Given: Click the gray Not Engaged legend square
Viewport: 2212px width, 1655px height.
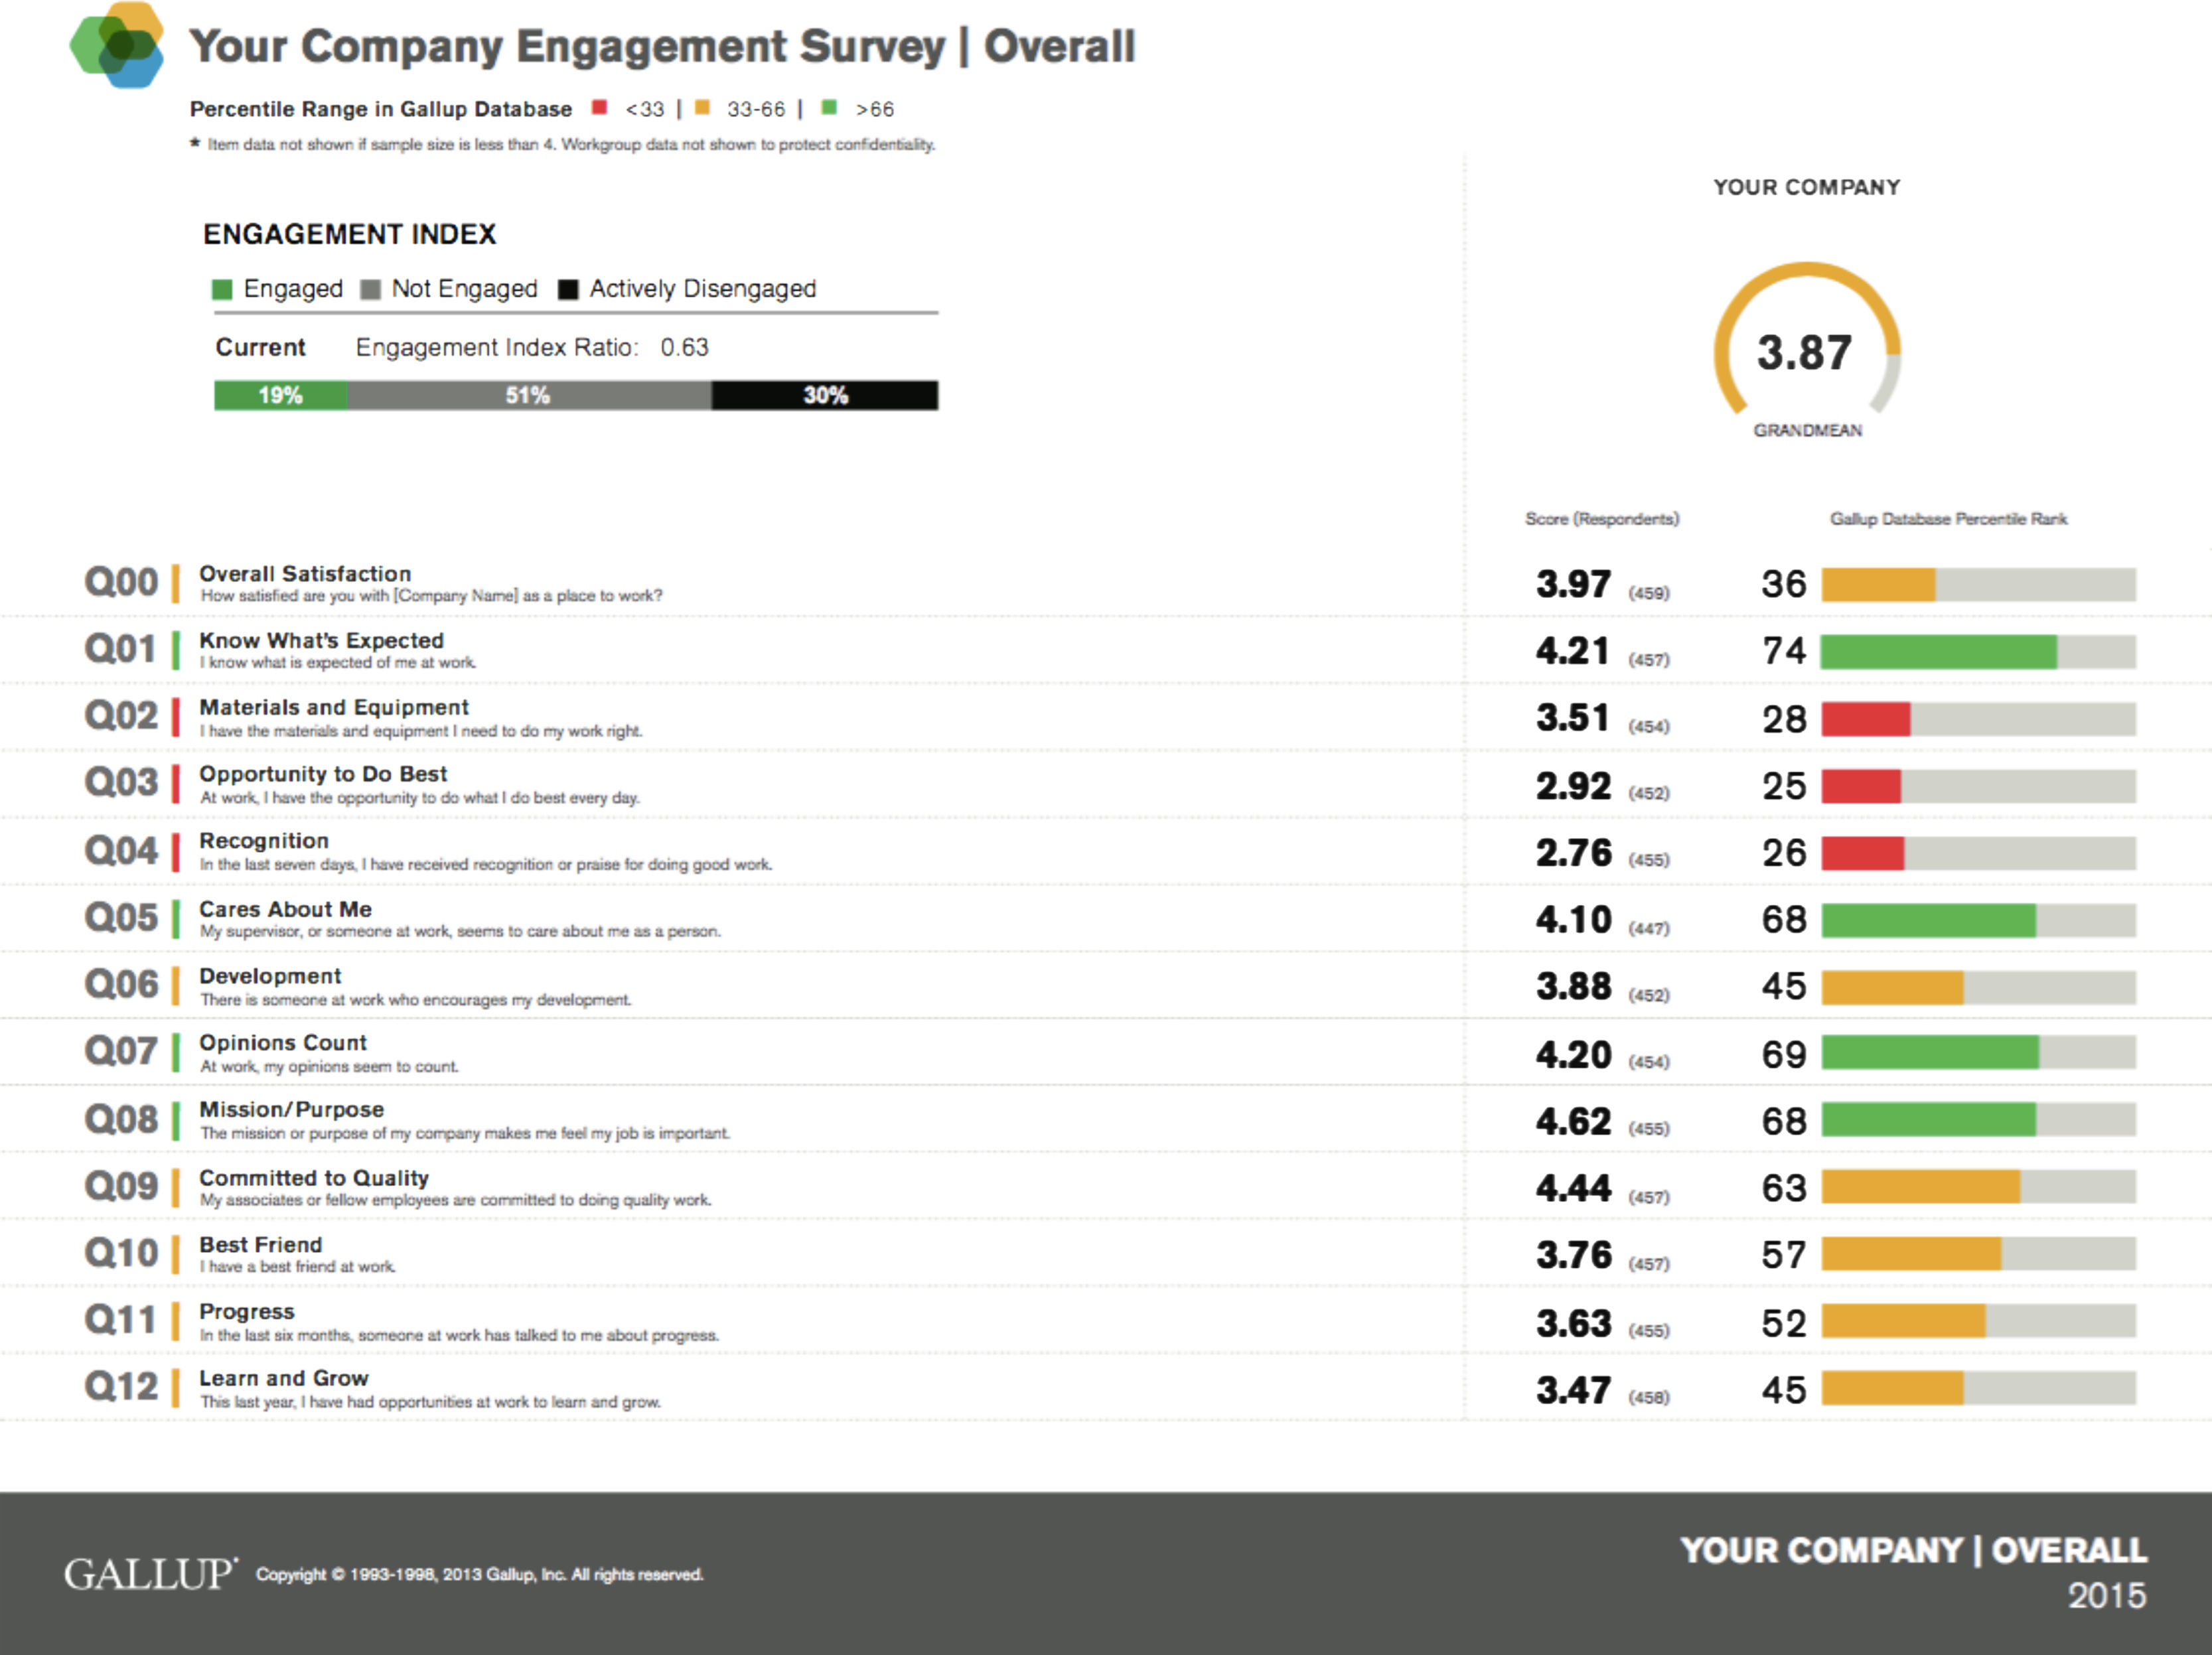Looking at the screenshot, I should tap(370, 289).
